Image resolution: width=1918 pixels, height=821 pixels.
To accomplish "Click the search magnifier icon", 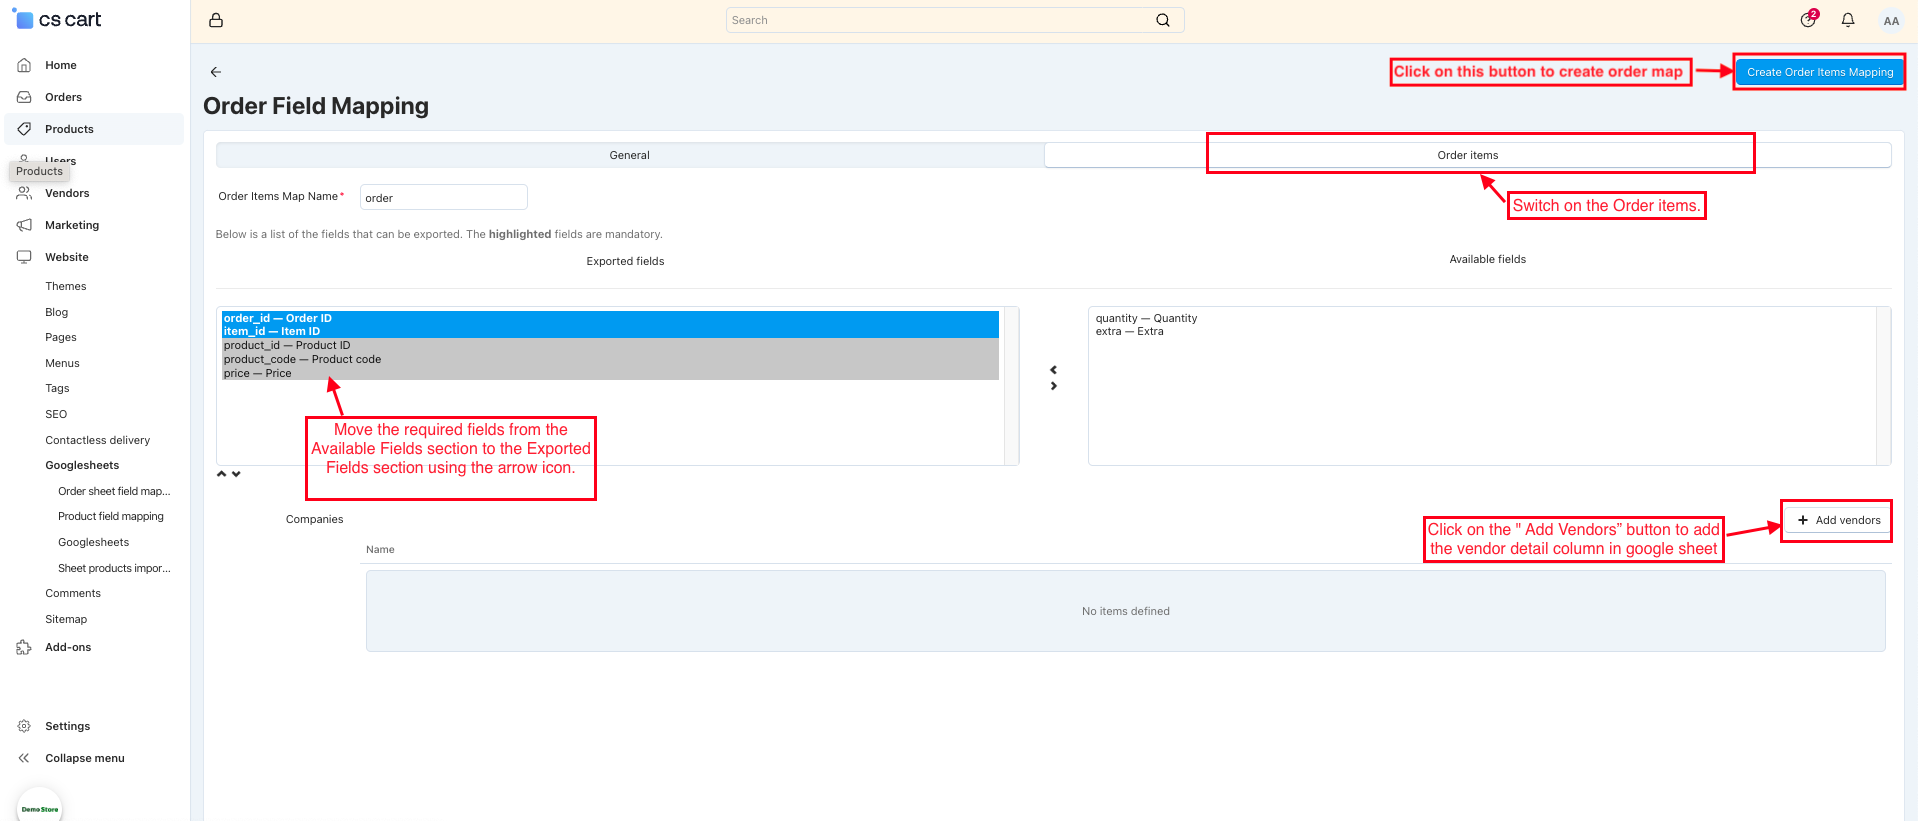I will [1163, 20].
